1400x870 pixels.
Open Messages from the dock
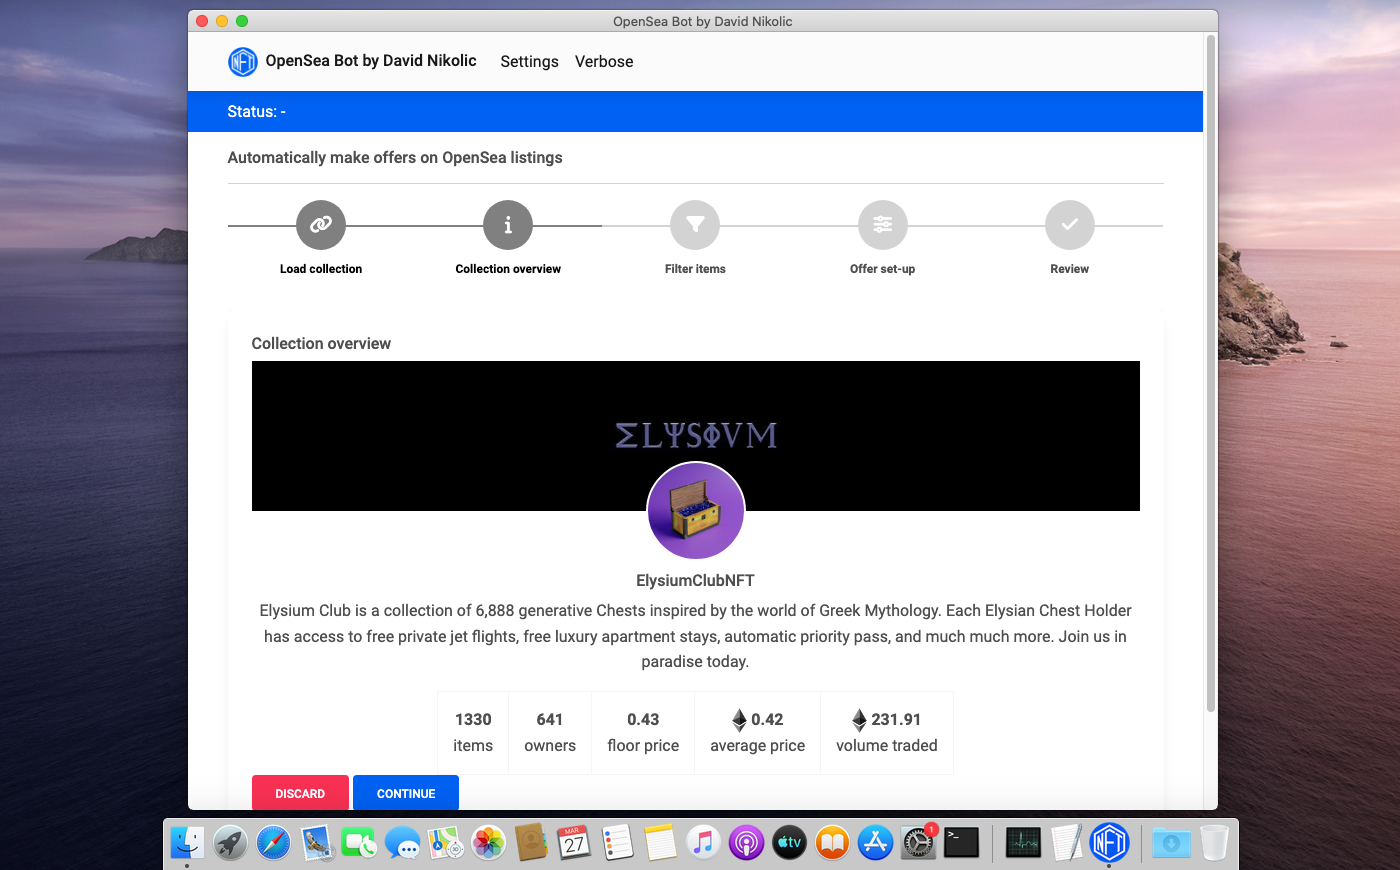(x=403, y=843)
